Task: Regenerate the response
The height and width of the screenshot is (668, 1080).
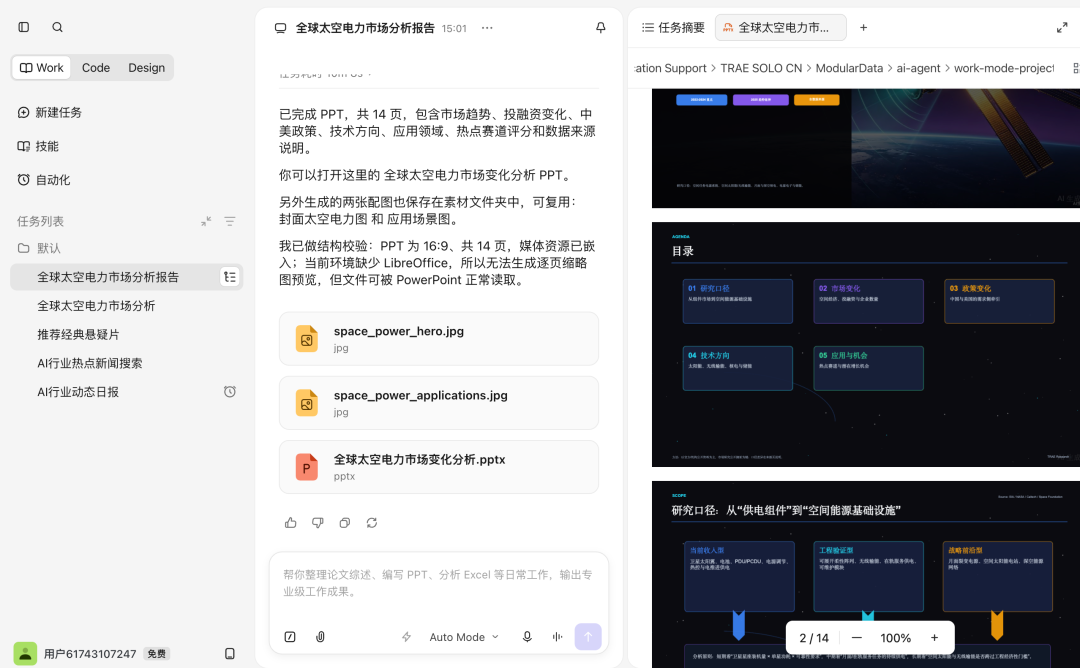Action: point(372,523)
